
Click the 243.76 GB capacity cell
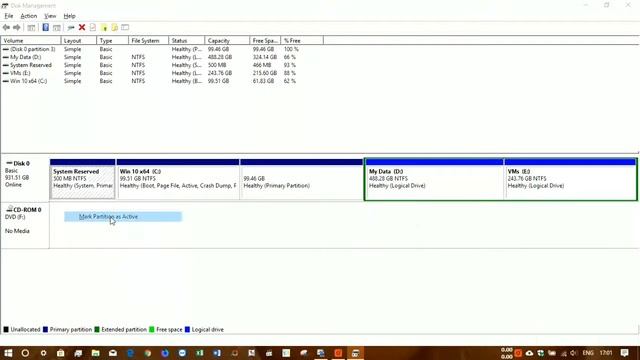coord(220,73)
